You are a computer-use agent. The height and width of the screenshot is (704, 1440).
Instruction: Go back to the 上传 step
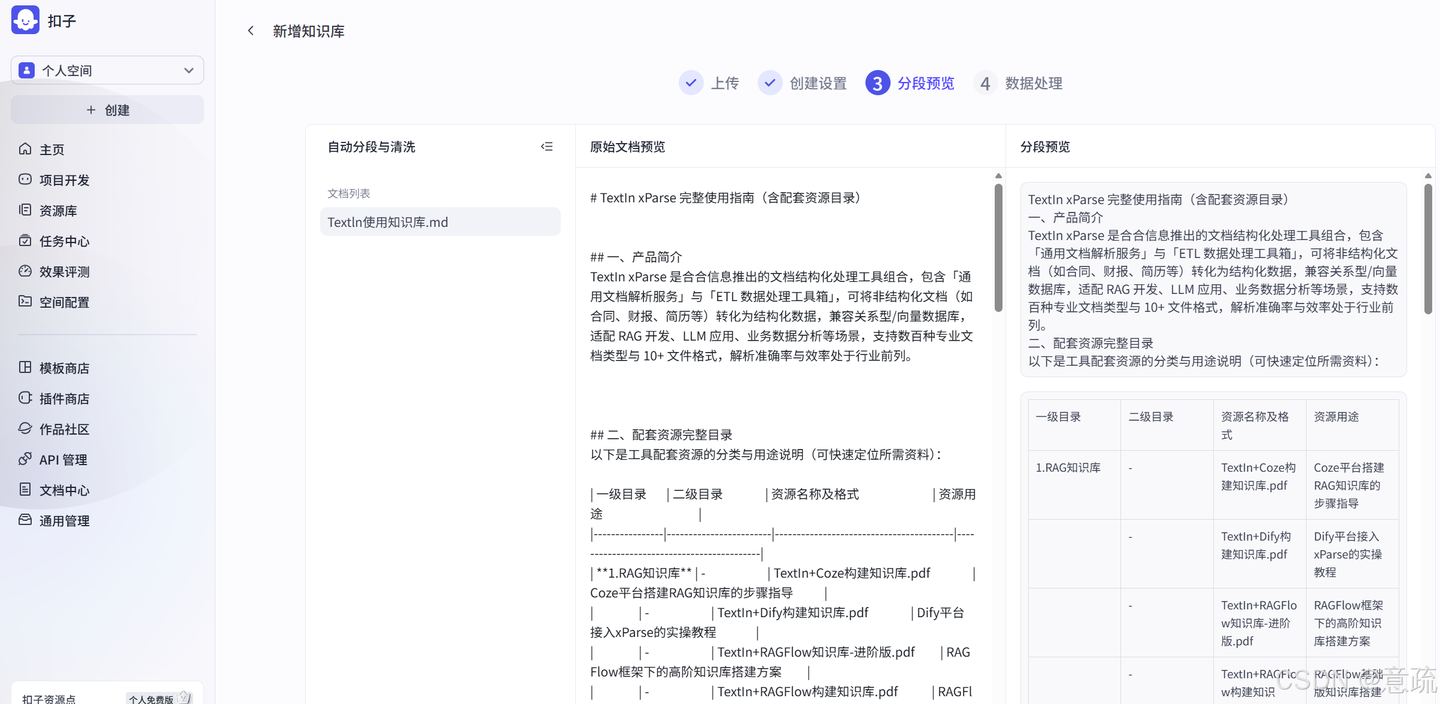[x=709, y=83]
